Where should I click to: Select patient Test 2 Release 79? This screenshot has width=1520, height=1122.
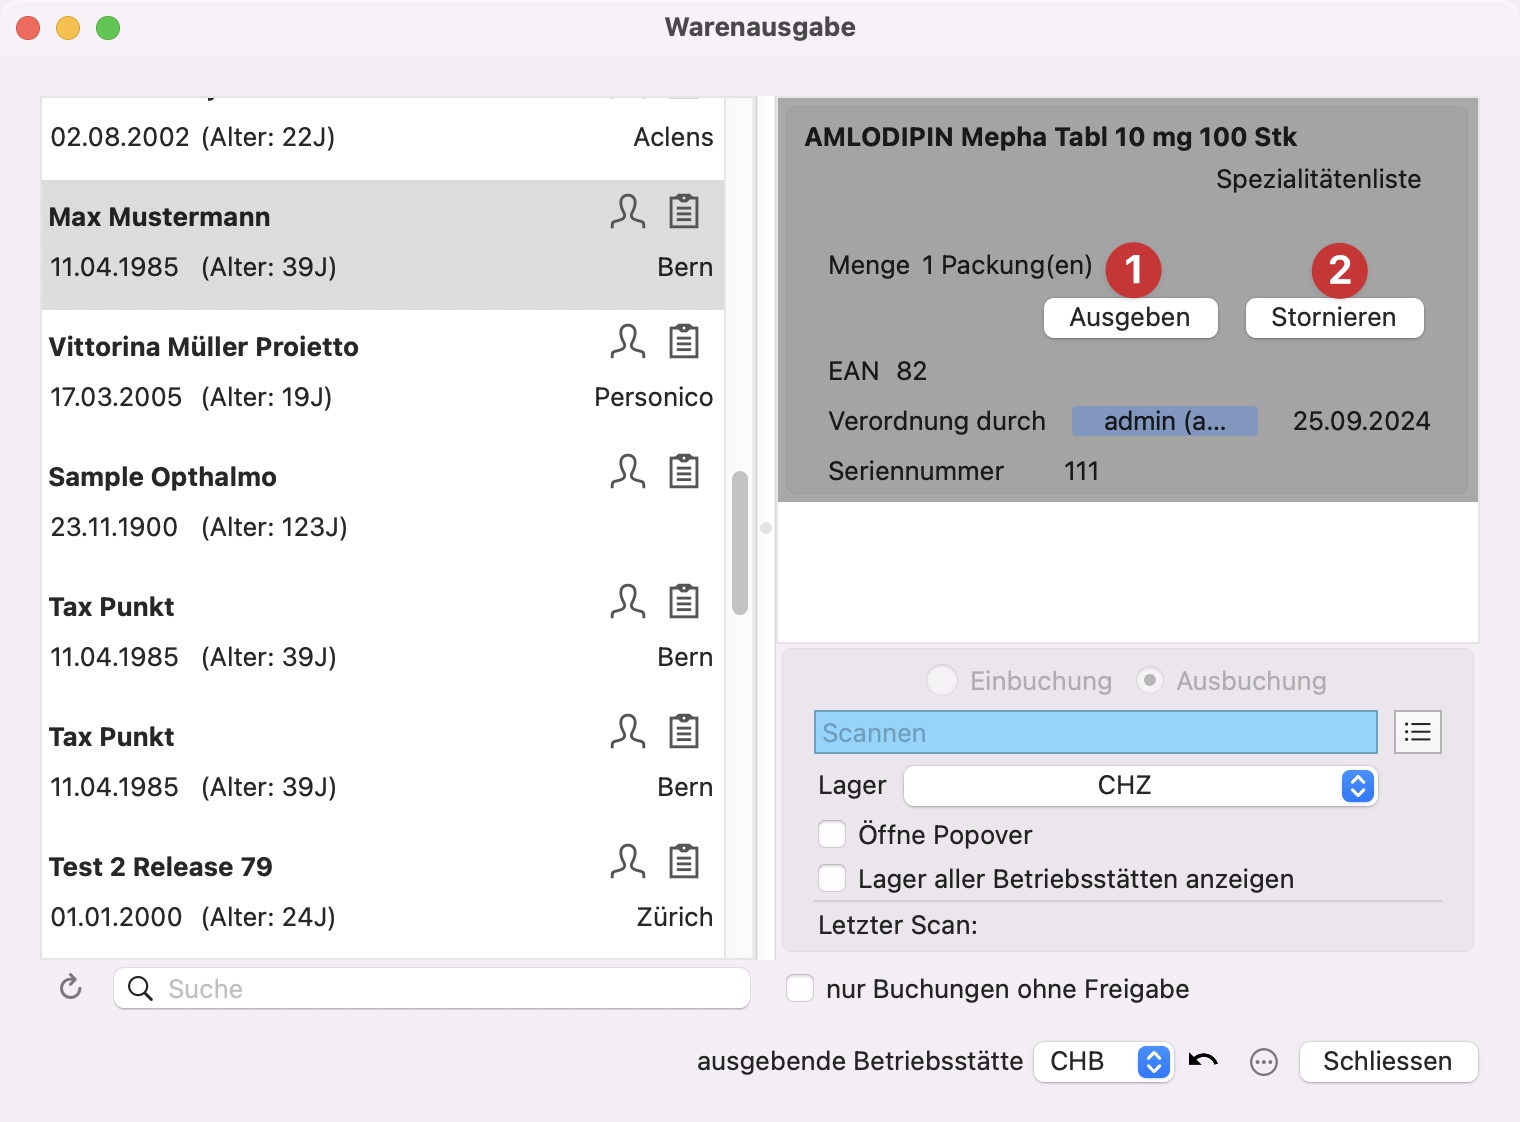(383, 895)
